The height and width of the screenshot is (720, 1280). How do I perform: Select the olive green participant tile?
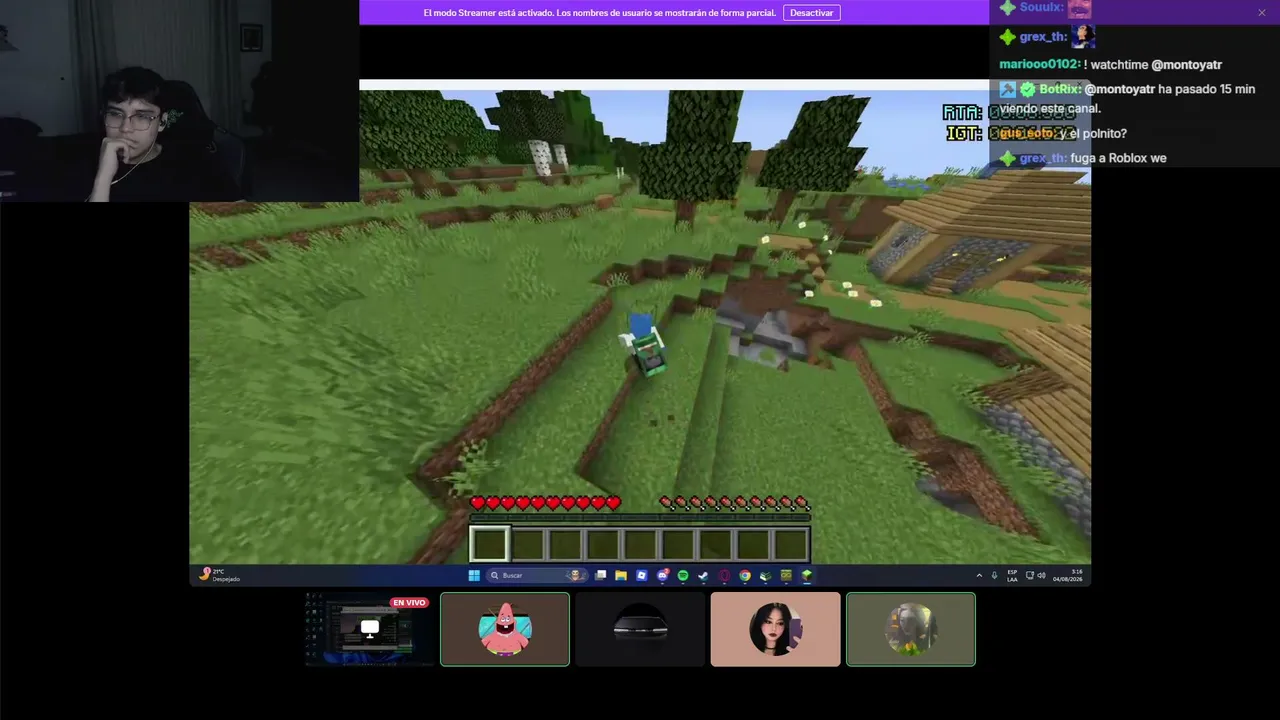(x=911, y=629)
